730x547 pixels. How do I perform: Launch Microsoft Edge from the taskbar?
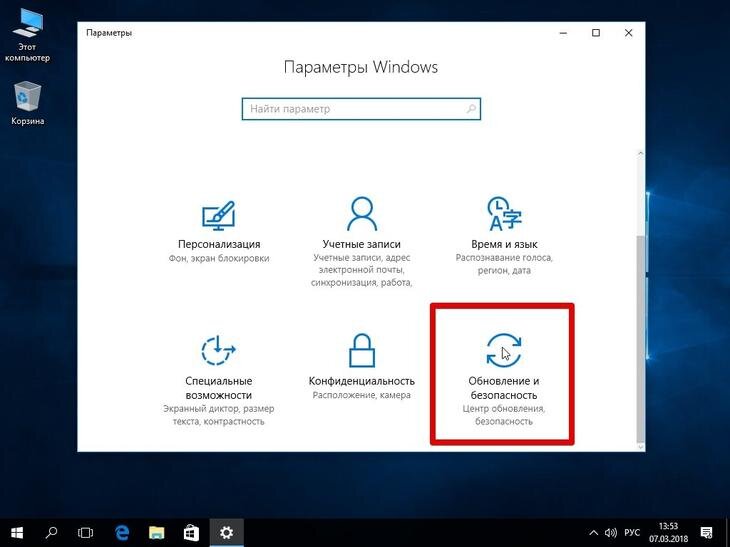coord(122,533)
